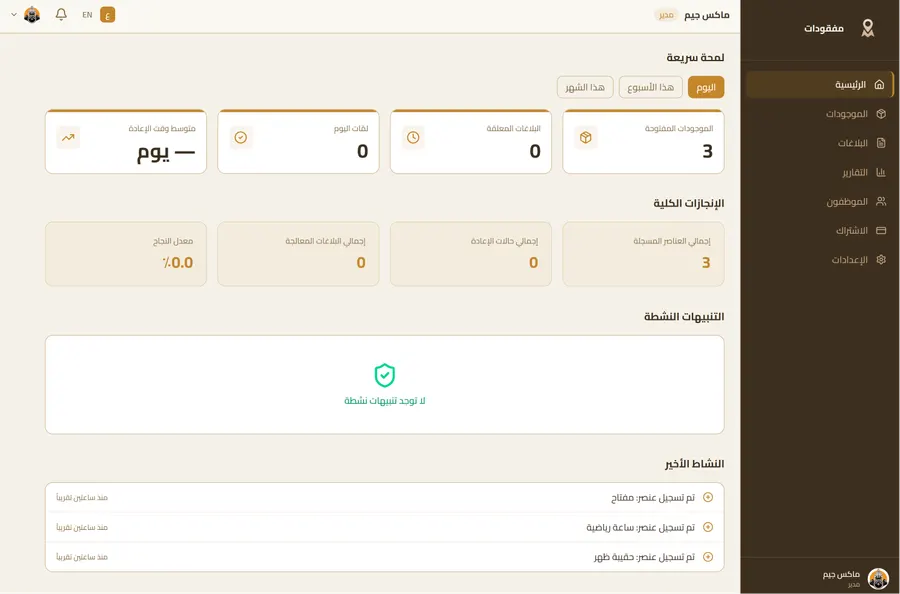Click the مدير role badge in top bar
This screenshot has width=900, height=594.
pos(666,15)
